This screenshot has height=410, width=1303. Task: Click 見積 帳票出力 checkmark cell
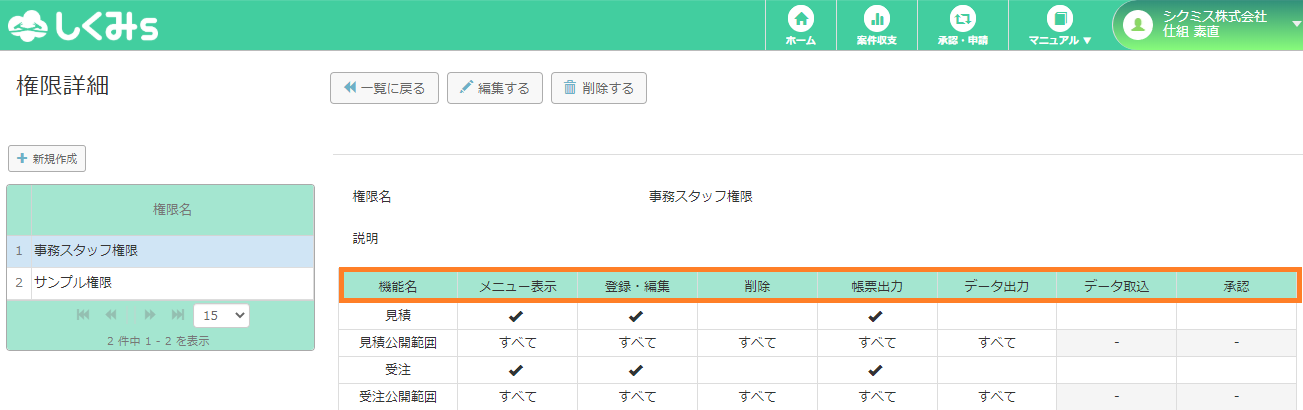tap(876, 316)
